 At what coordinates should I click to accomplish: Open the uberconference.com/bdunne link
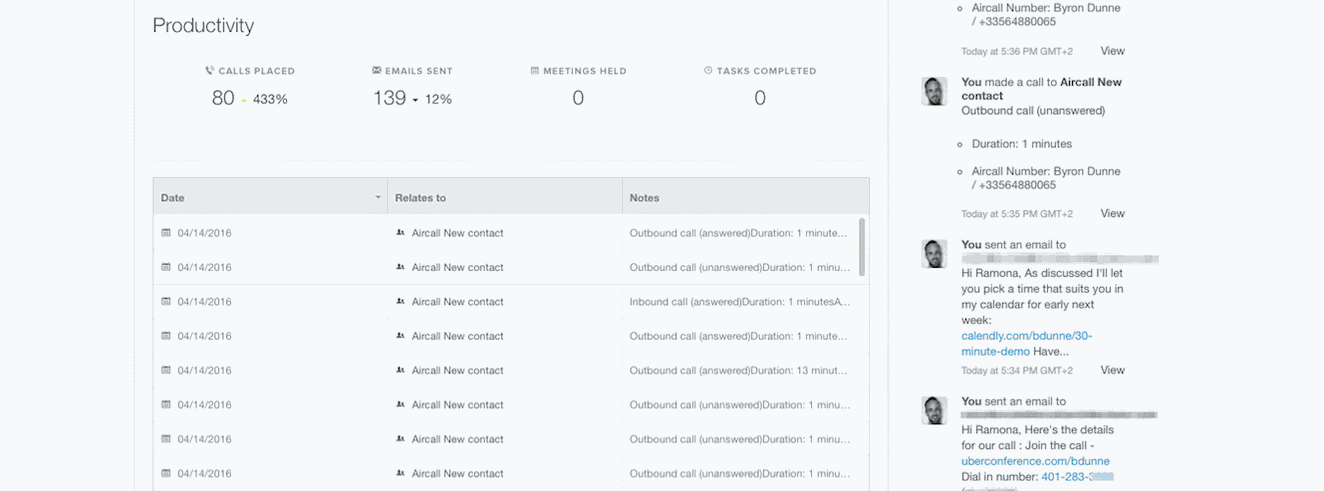pos(1035,461)
